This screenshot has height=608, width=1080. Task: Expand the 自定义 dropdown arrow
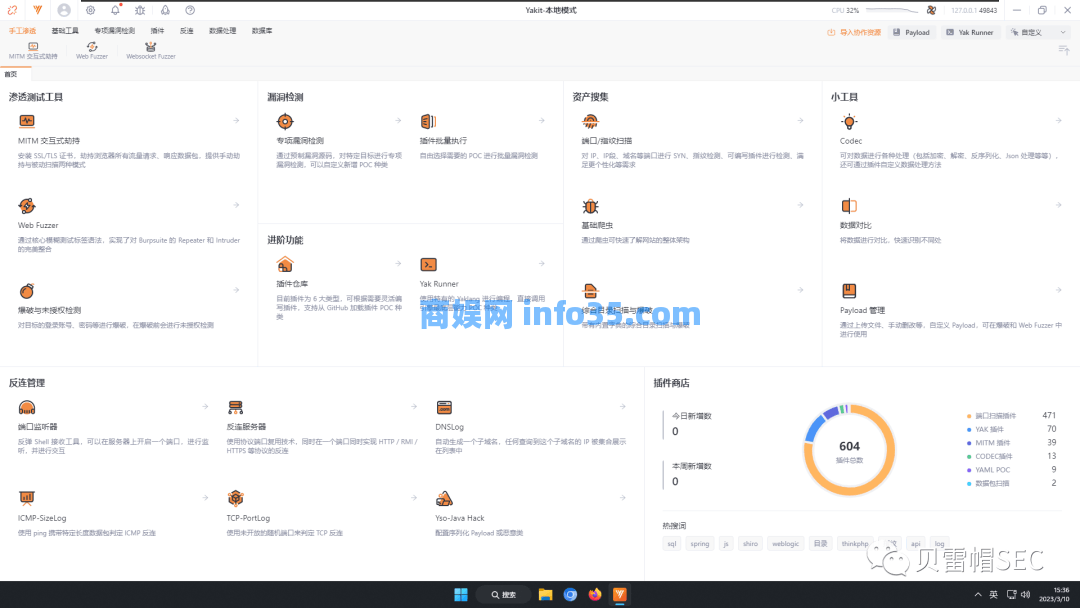(x=1062, y=33)
